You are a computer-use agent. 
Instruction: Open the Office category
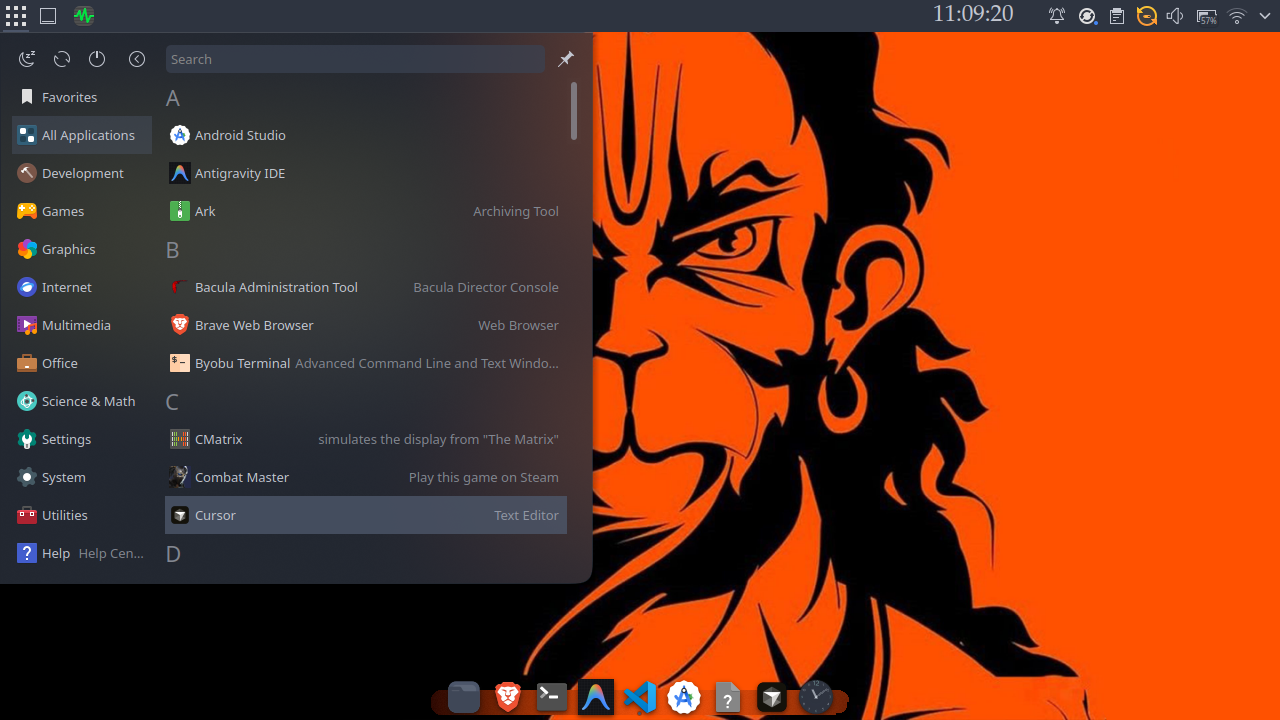82,363
